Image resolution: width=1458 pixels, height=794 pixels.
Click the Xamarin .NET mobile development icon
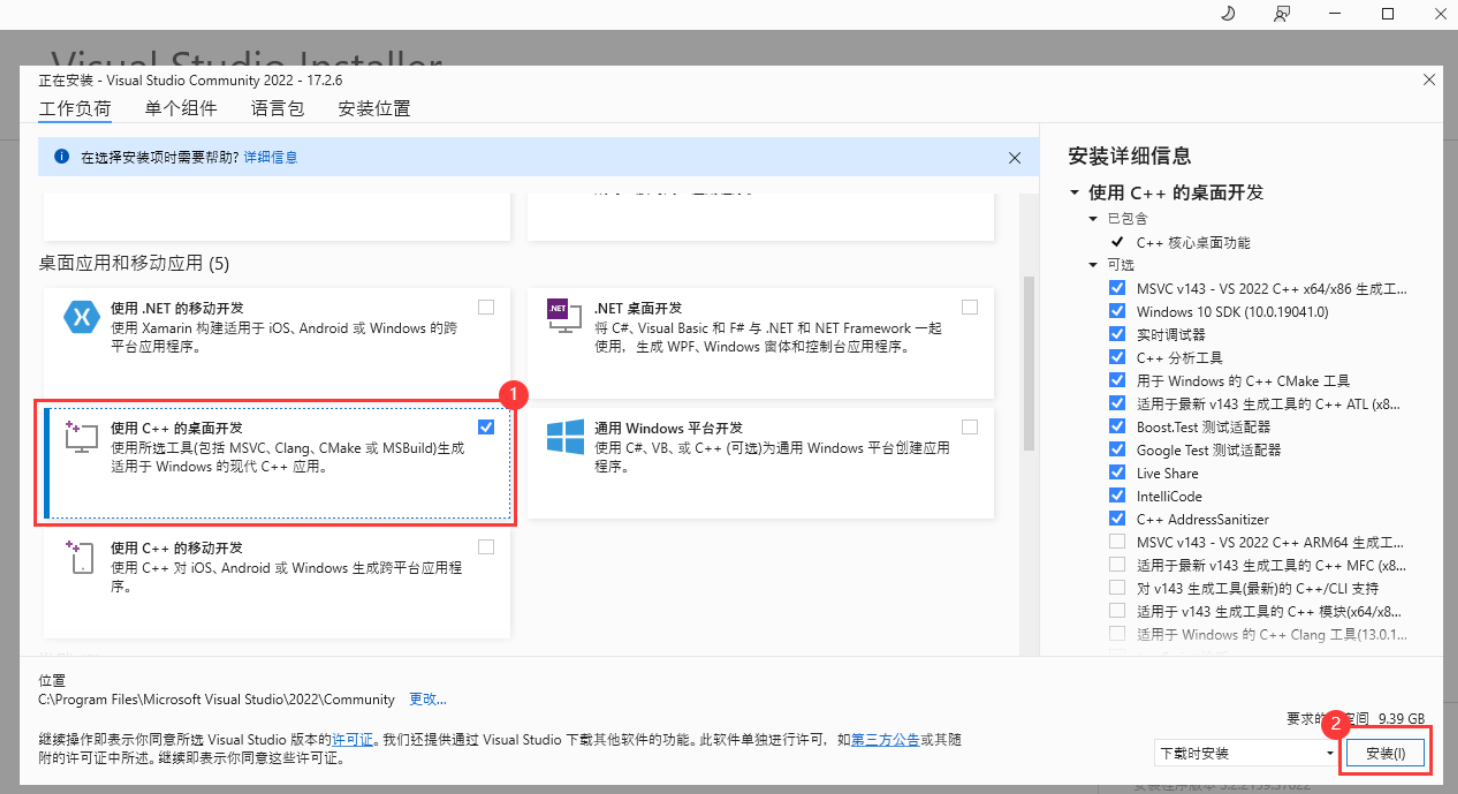pos(81,317)
